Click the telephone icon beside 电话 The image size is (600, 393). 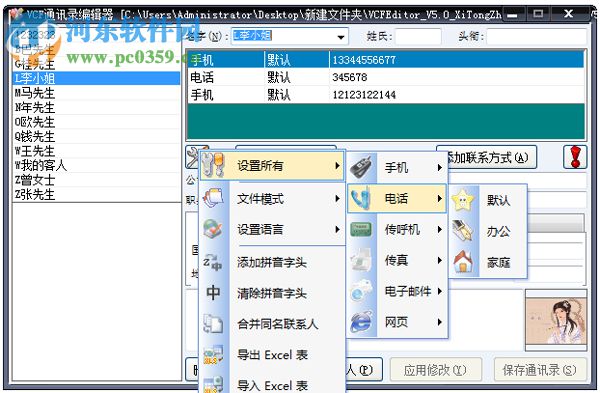click(x=361, y=198)
